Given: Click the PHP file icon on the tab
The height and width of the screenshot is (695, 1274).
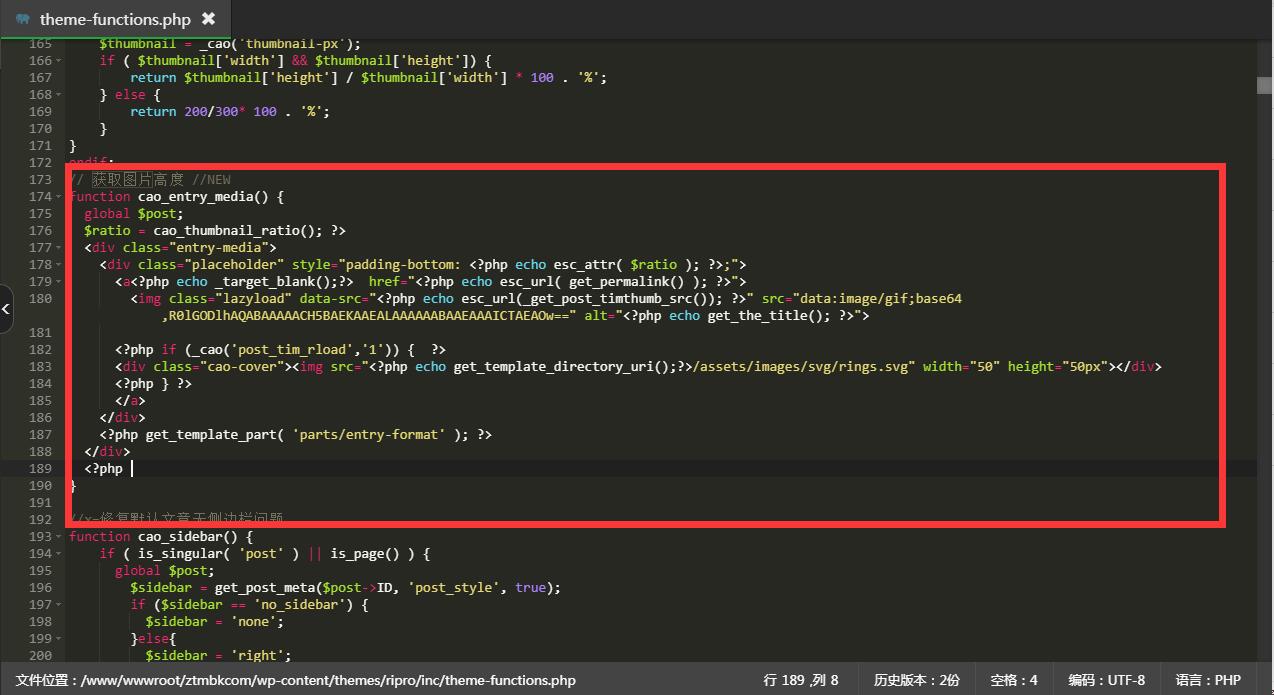Looking at the screenshot, I should [23, 19].
